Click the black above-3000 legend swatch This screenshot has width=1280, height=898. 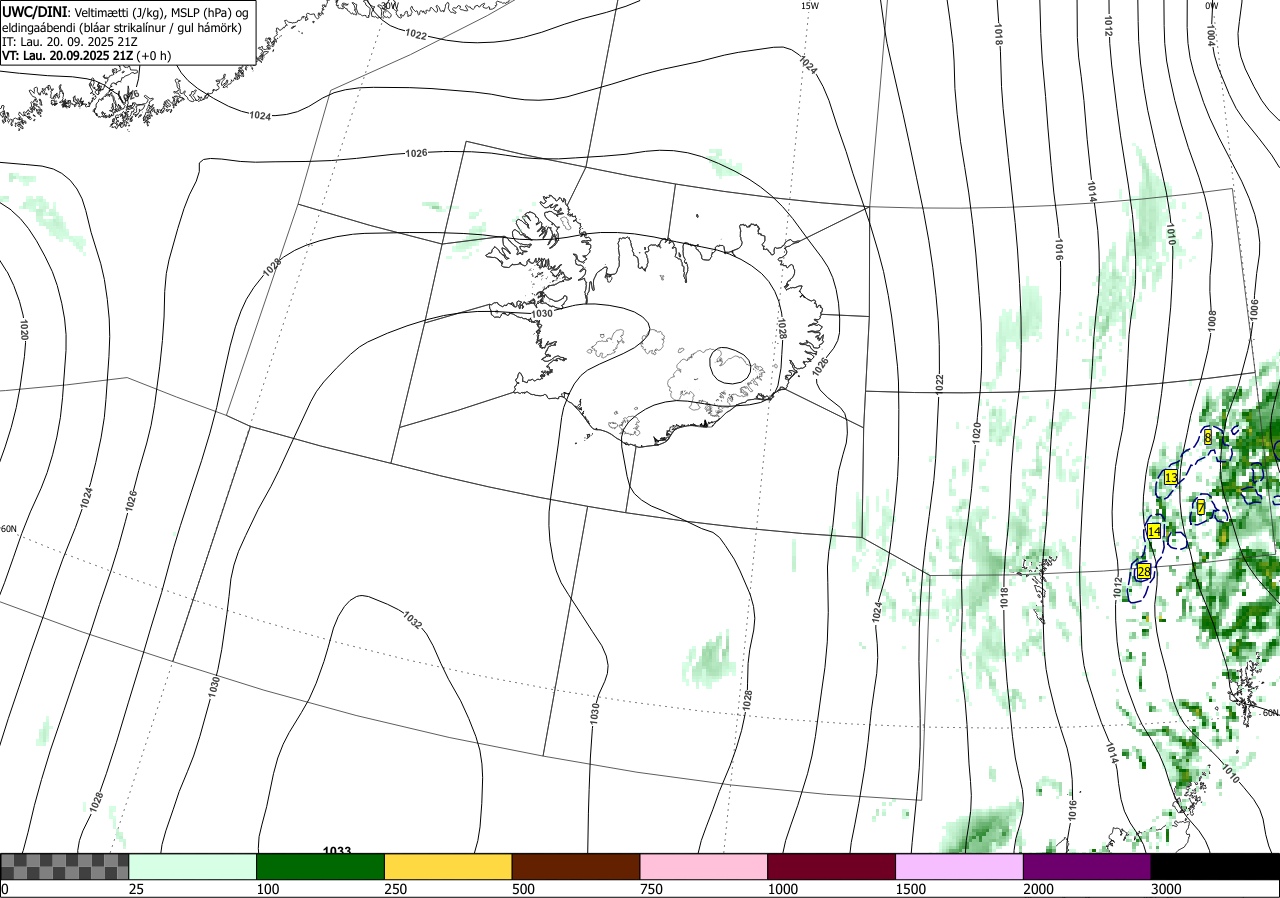click(1215, 866)
